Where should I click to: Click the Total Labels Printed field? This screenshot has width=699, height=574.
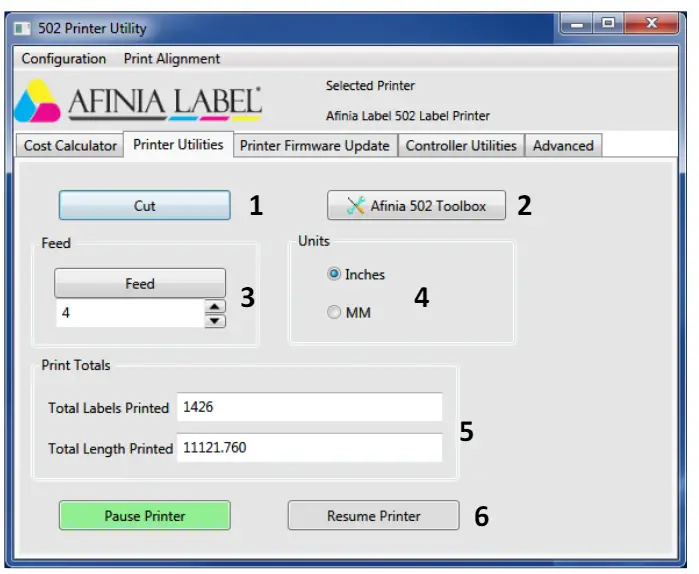click(309, 408)
